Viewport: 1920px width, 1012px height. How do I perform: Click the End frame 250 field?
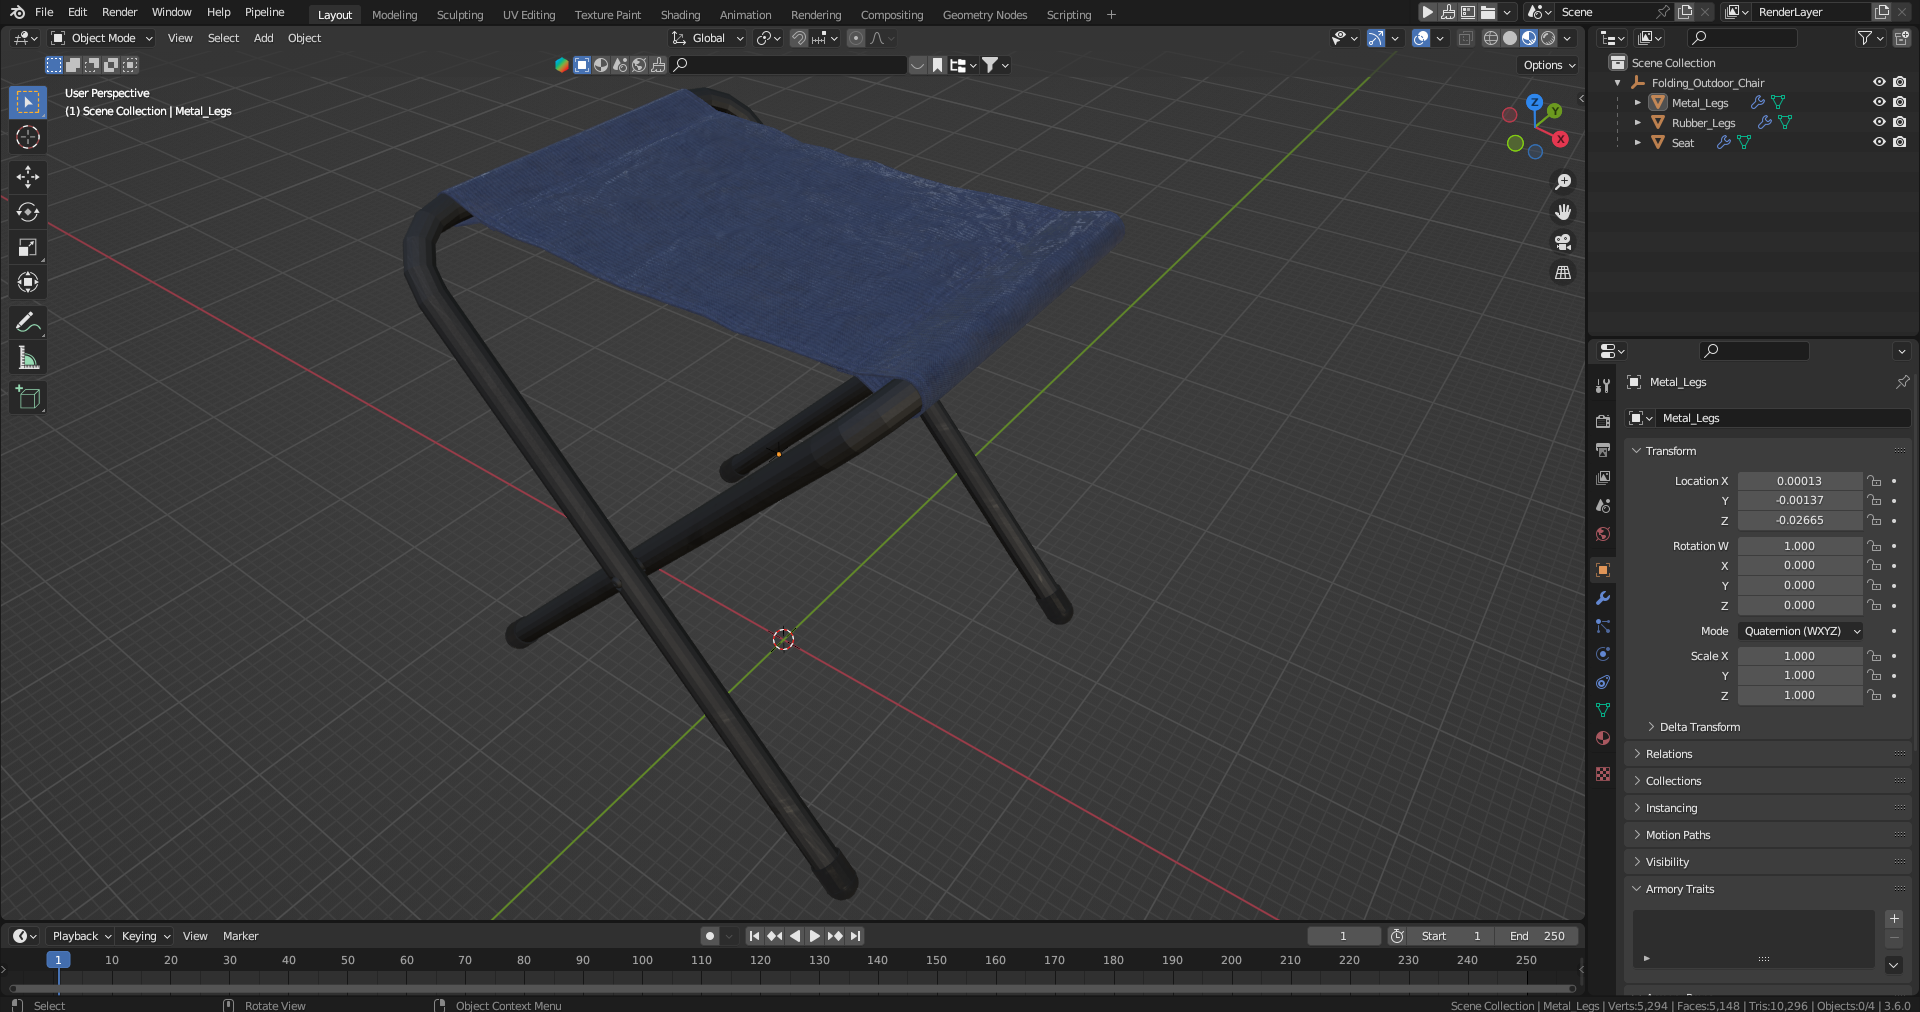1538,936
